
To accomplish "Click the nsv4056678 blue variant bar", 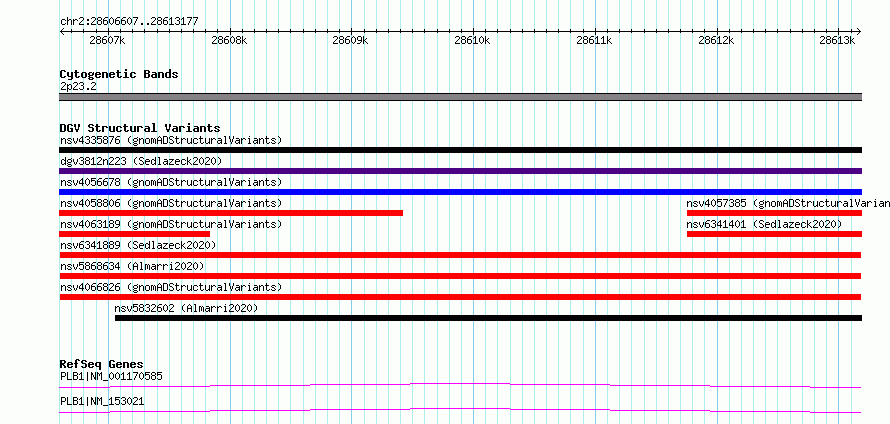I will (460, 192).
